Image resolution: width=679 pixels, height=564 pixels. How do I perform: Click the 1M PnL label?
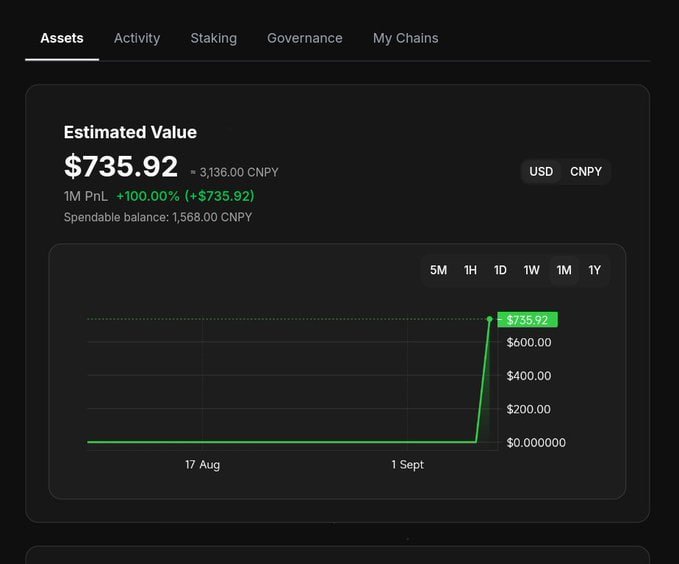(86, 196)
